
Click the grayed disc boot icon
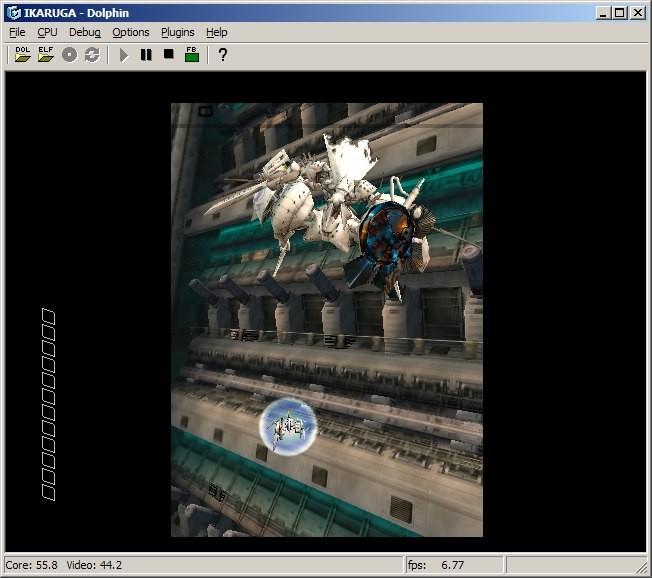coord(69,55)
